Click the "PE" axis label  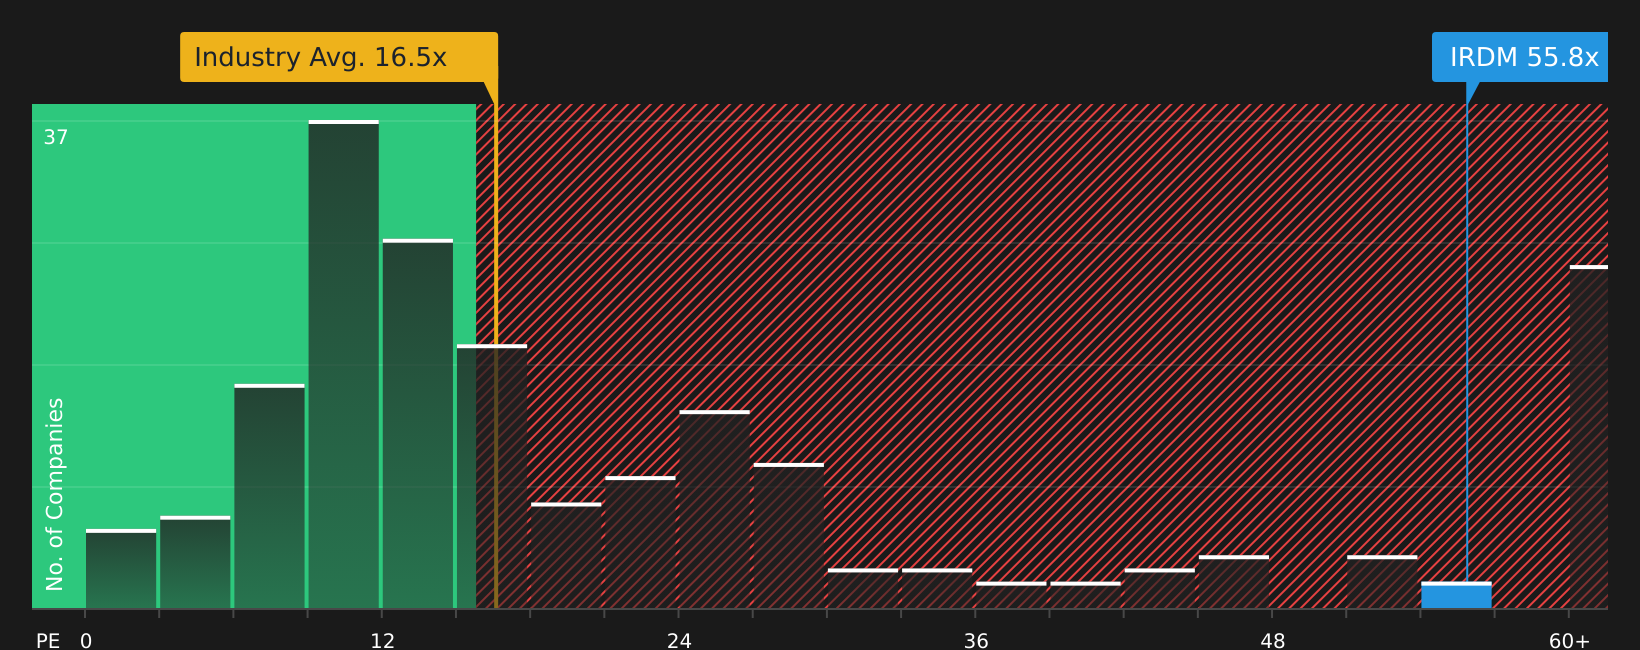tap(48, 641)
